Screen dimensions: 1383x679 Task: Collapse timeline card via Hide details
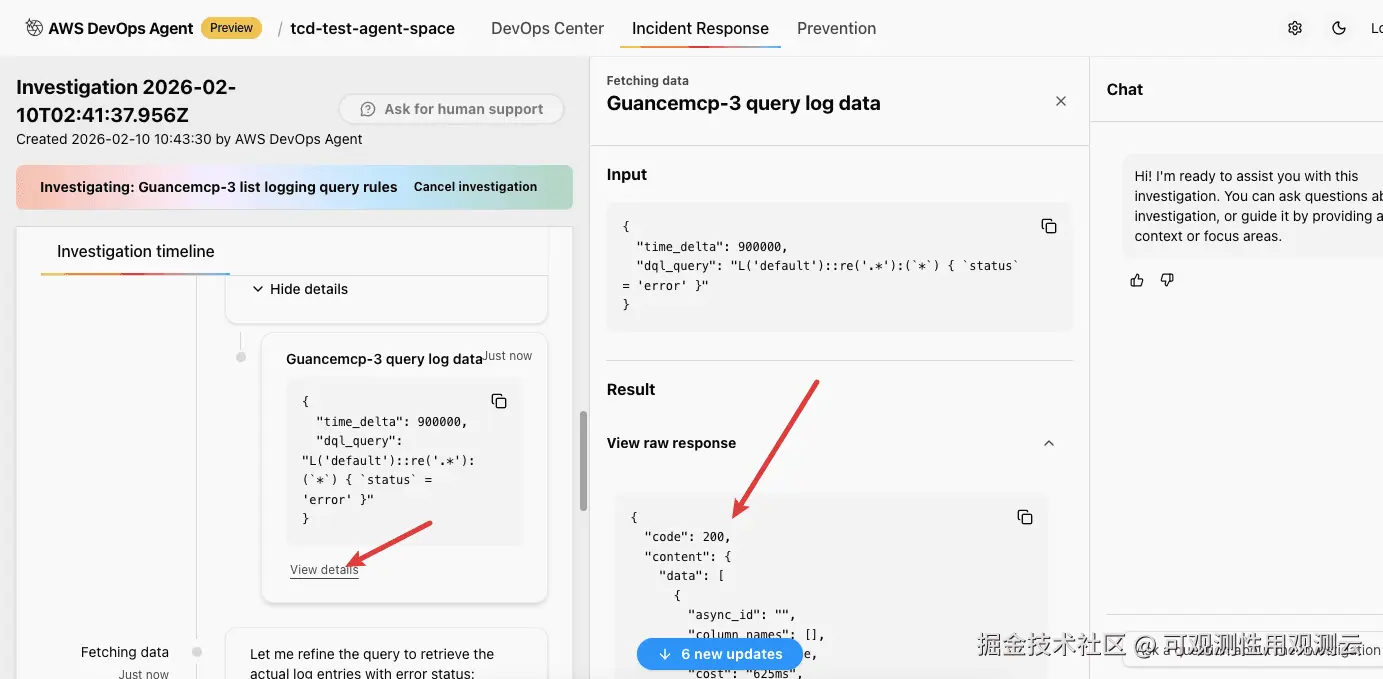299,289
